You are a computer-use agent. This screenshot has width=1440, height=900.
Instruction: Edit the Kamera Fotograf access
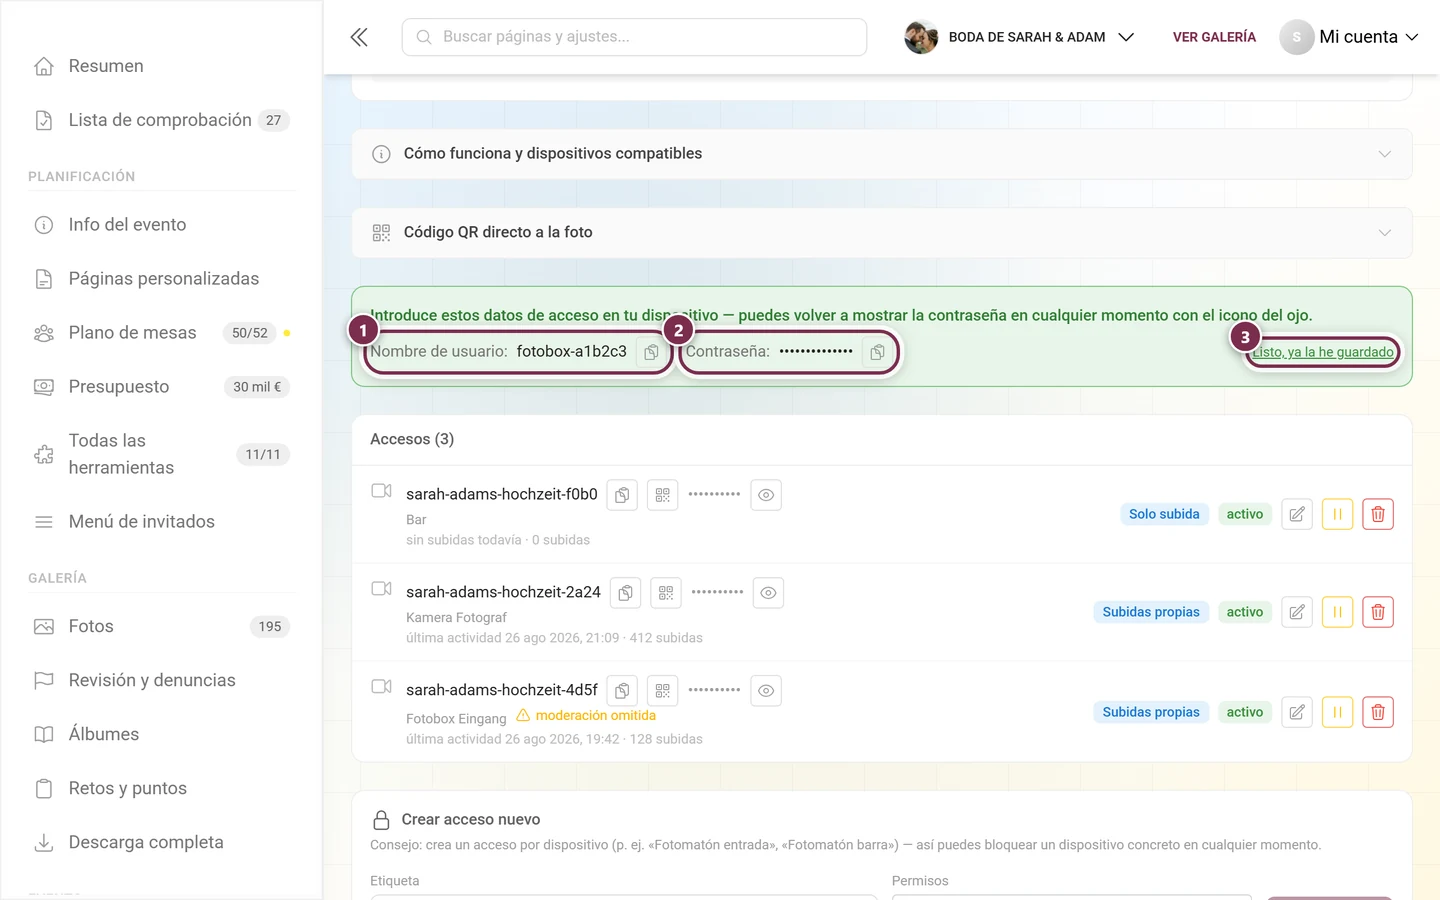tap(1297, 612)
